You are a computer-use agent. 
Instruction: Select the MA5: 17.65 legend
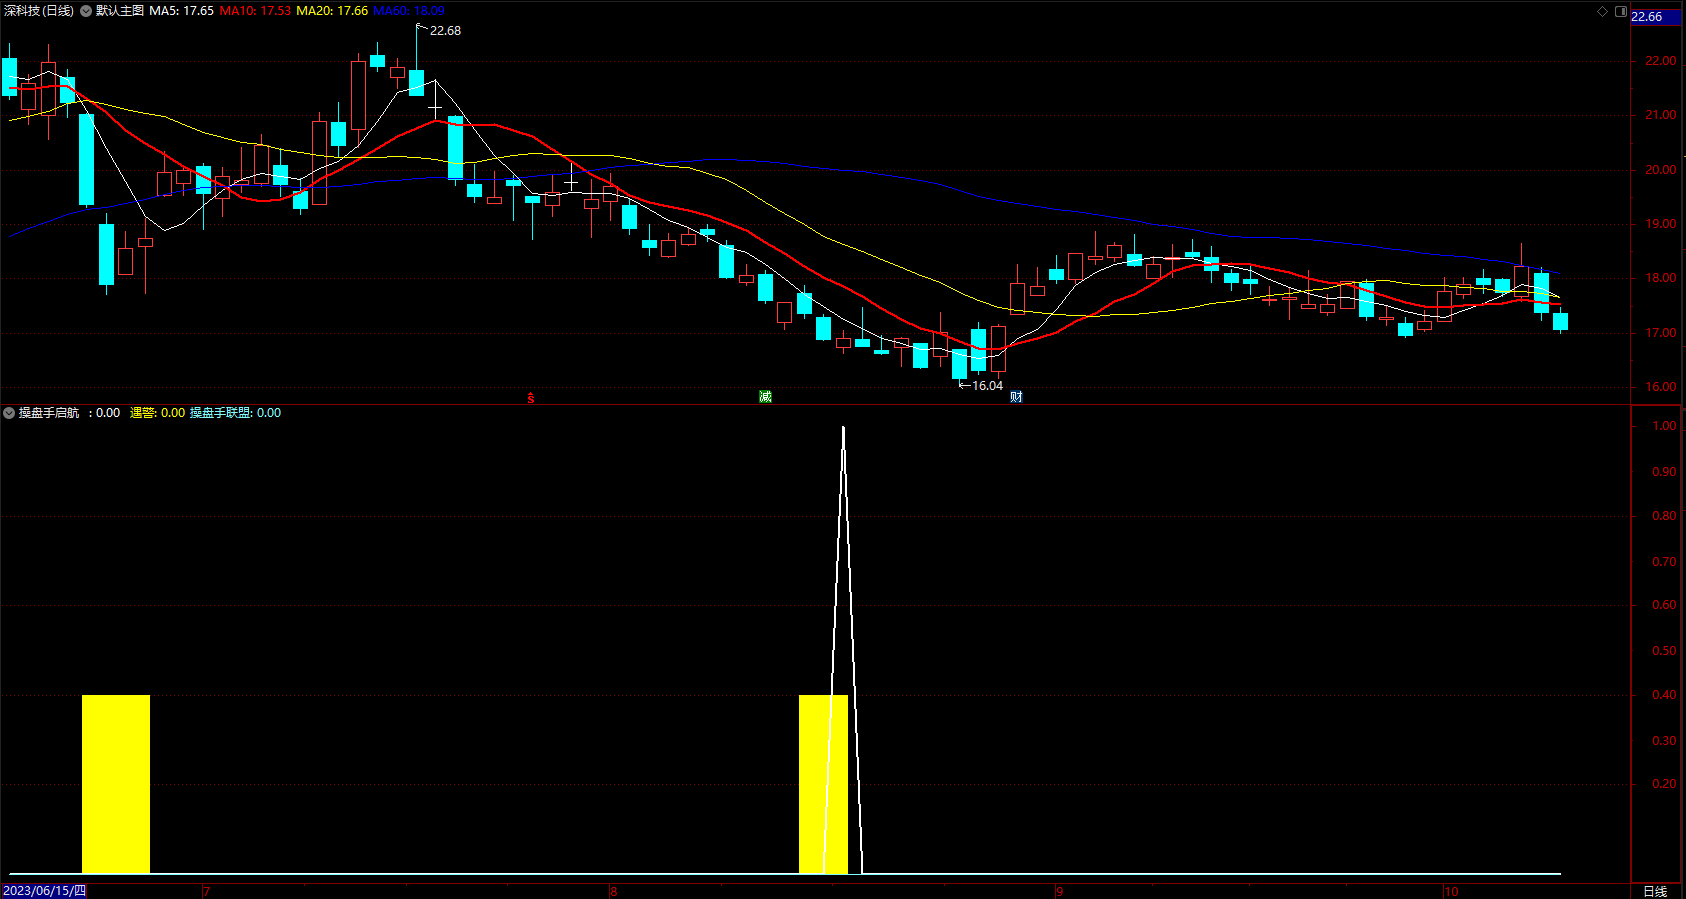[x=182, y=11]
